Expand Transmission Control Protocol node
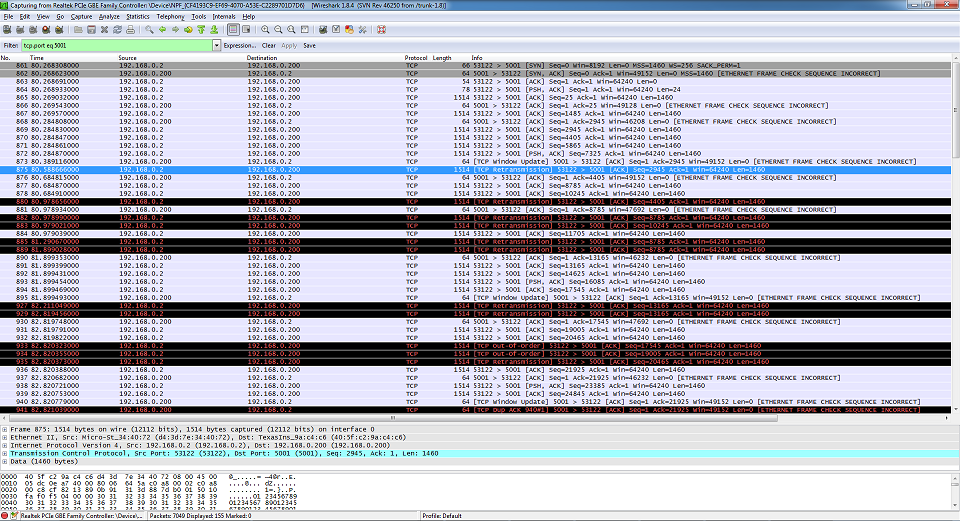The image size is (960, 521). (5, 454)
